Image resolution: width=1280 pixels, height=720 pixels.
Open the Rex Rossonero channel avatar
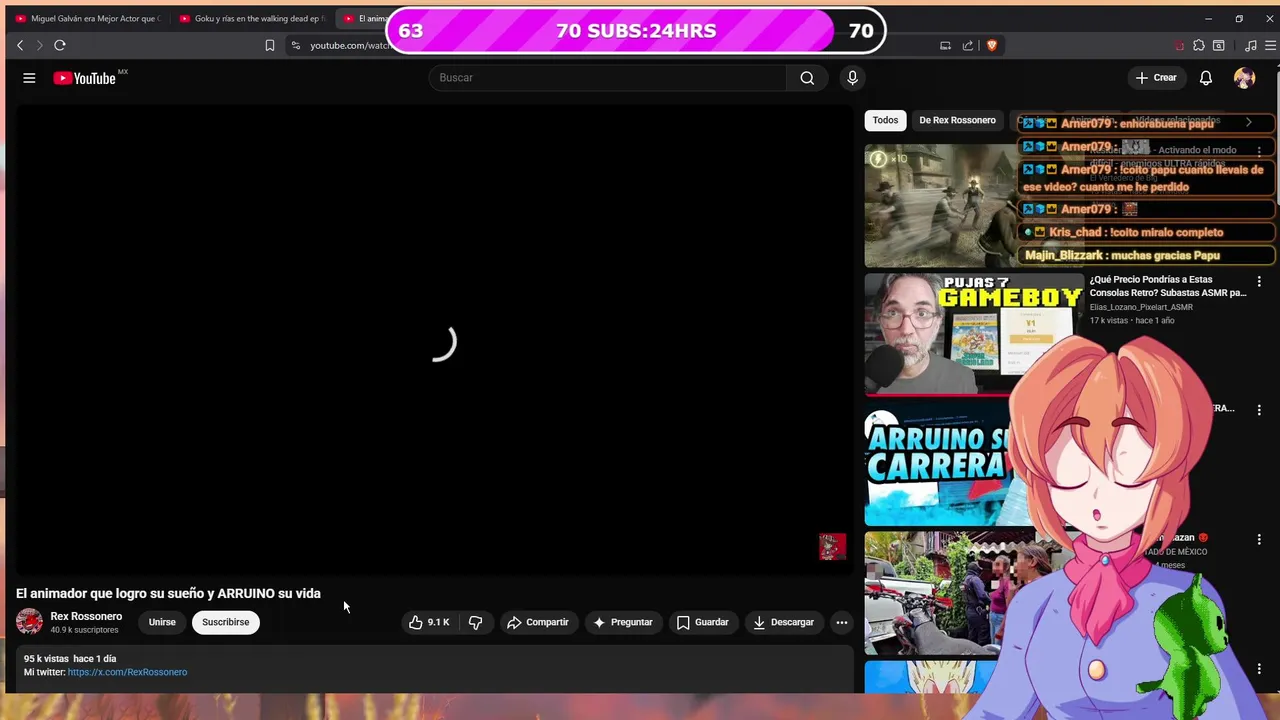(29, 621)
